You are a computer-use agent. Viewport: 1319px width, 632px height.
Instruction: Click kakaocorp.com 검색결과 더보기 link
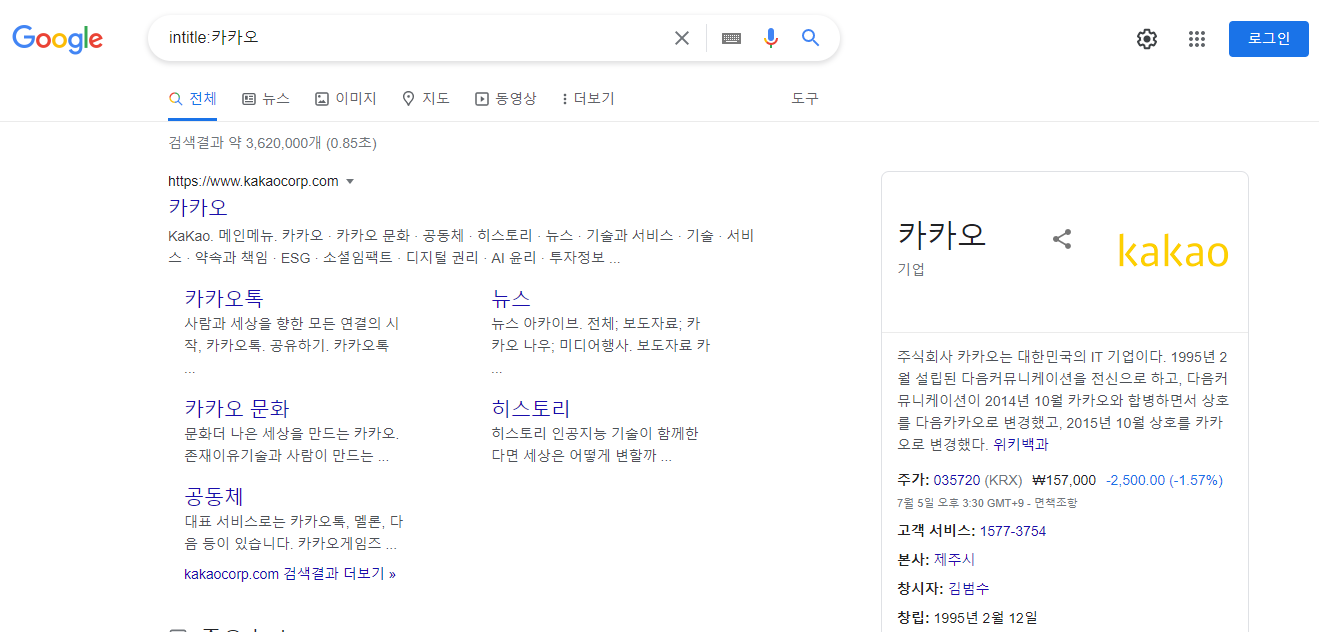pos(290,574)
